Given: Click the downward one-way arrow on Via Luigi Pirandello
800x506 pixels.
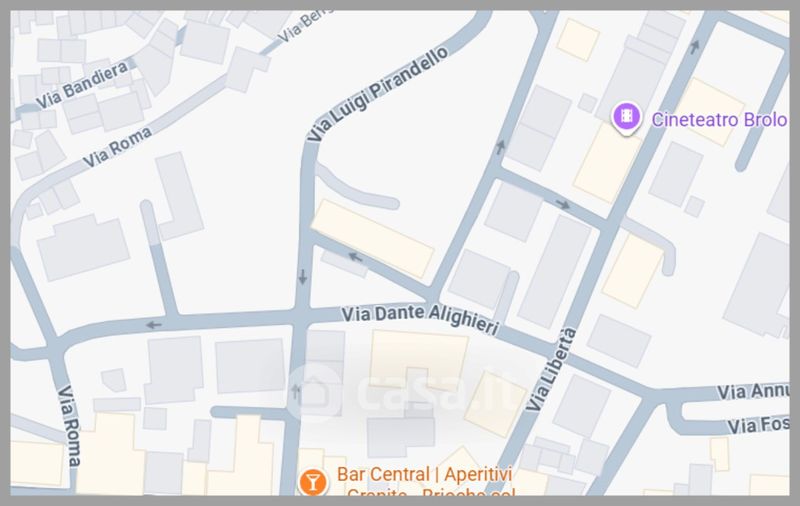Looking at the screenshot, I should point(303,277).
